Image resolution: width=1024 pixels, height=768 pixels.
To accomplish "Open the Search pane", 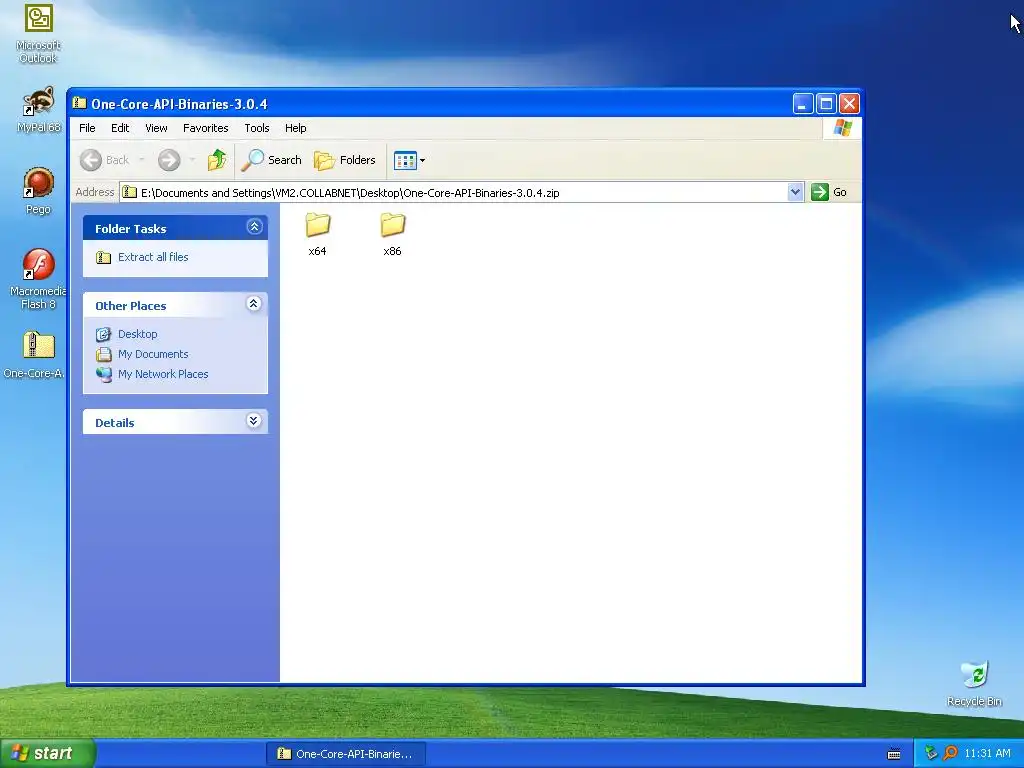I will [272, 160].
